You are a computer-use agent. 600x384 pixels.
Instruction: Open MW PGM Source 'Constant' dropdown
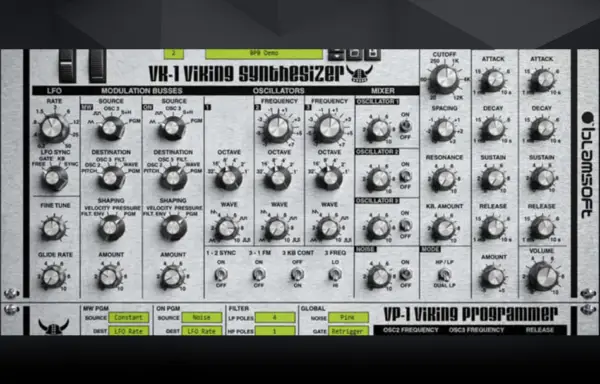coord(129,317)
